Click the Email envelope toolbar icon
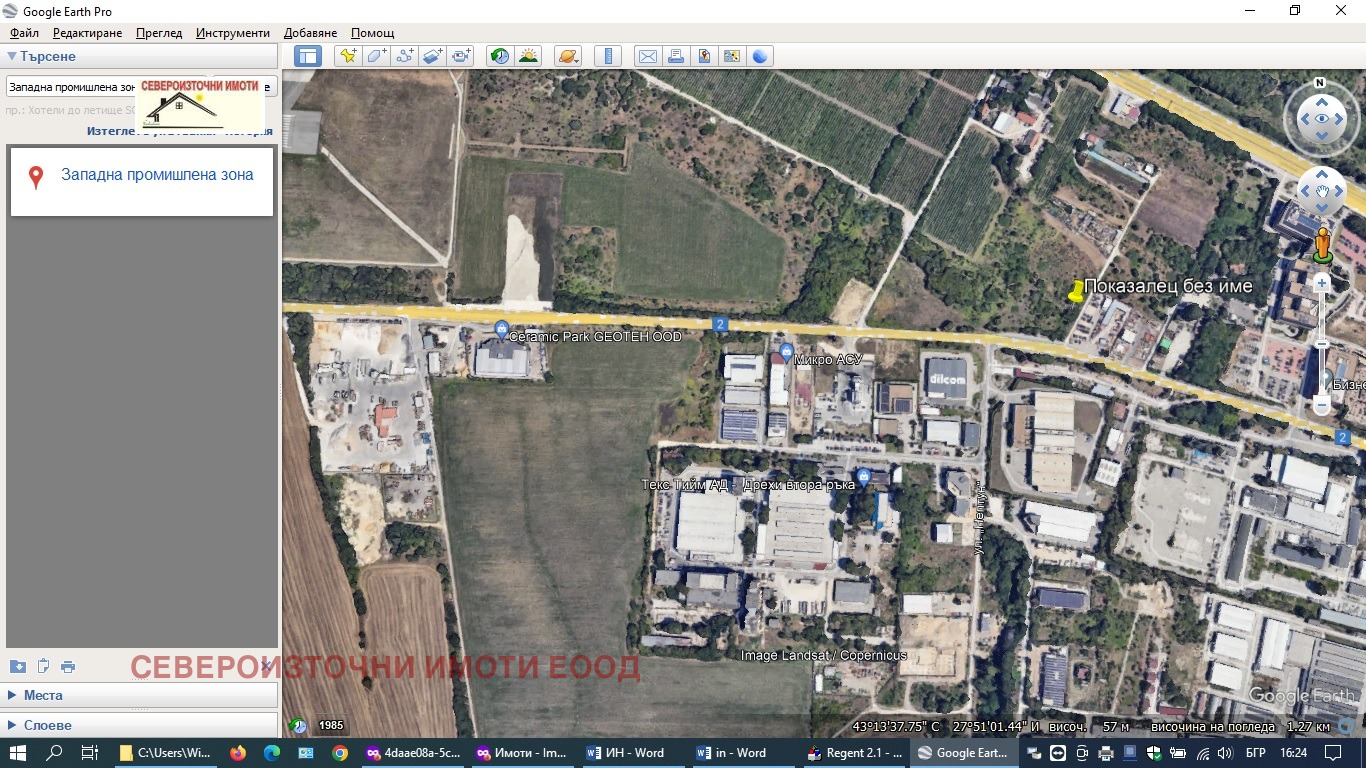The height and width of the screenshot is (768, 1366). [647, 56]
